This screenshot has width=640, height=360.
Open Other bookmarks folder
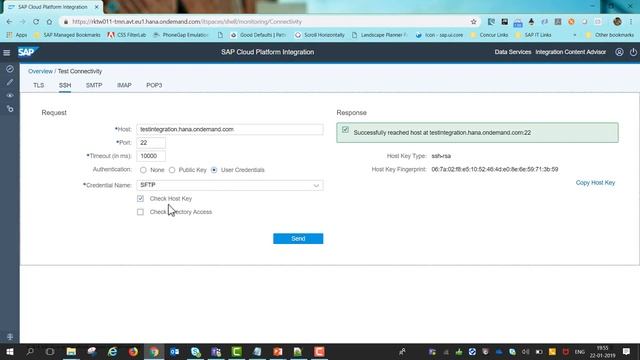[x=610, y=35]
